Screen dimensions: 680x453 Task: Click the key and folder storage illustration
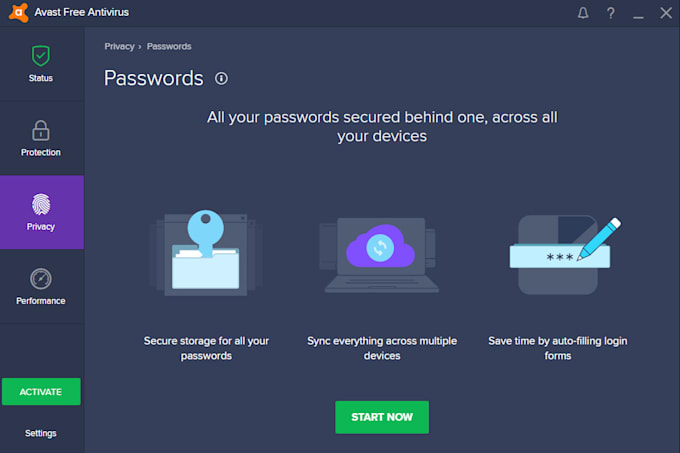tap(207, 251)
